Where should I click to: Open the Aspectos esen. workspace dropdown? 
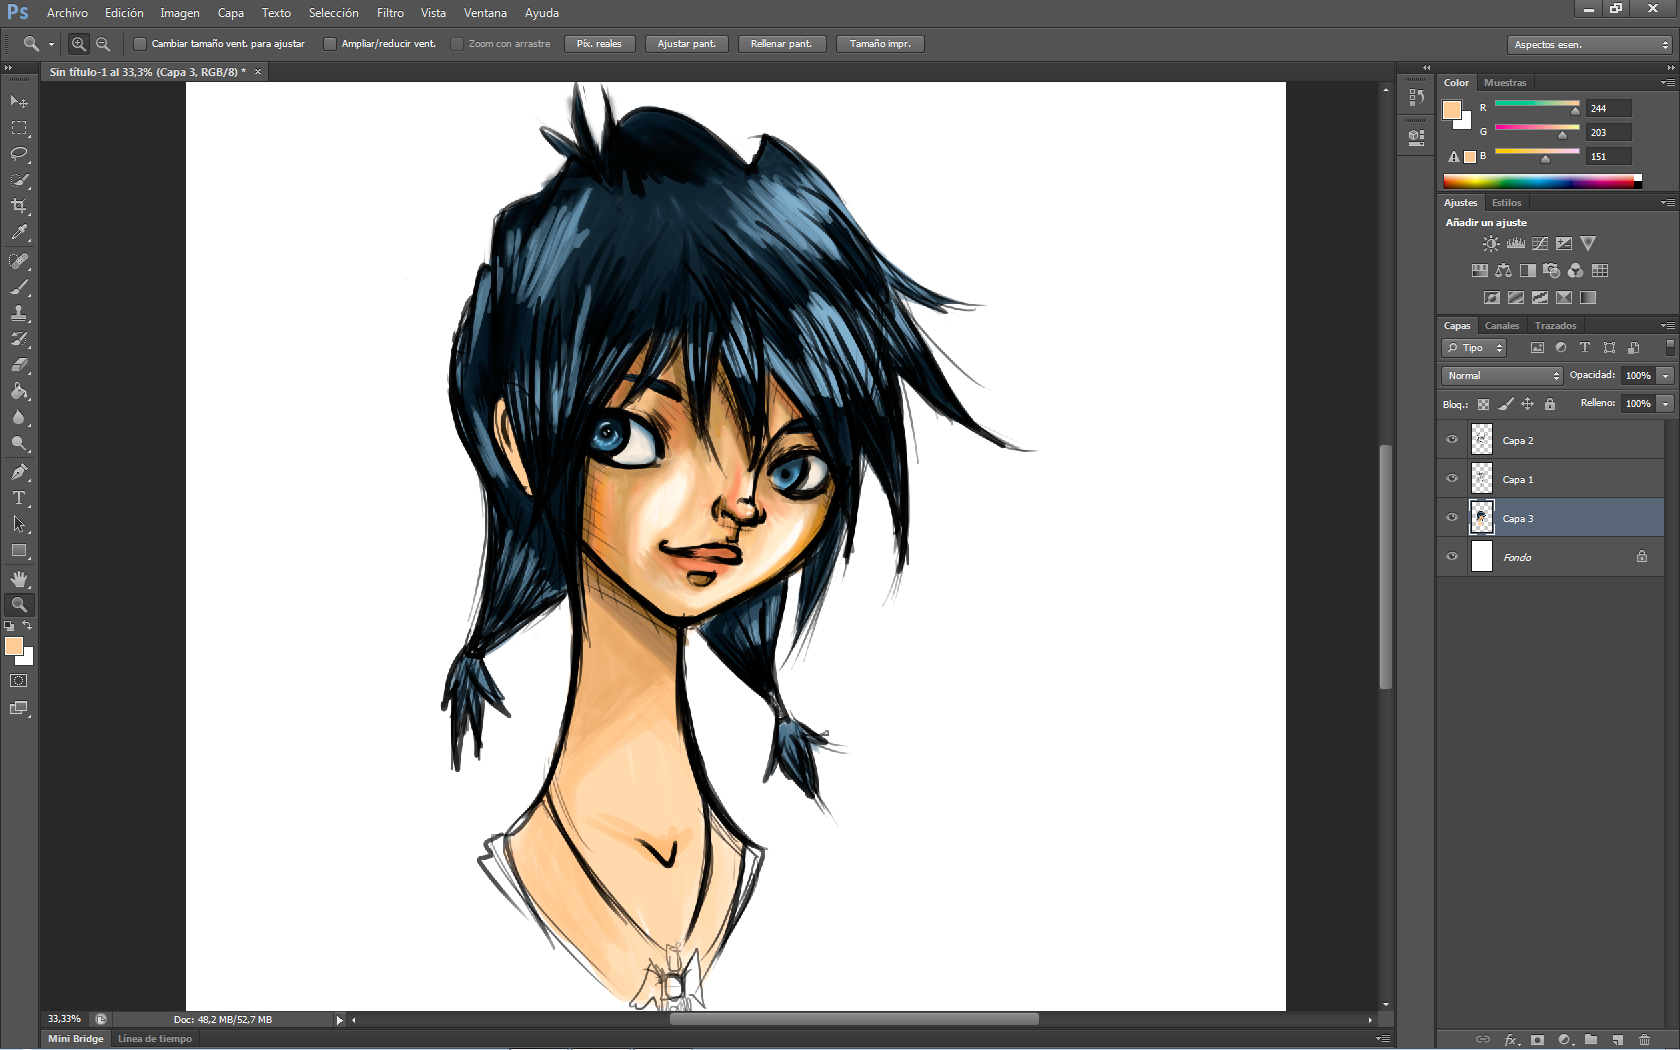click(1589, 45)
